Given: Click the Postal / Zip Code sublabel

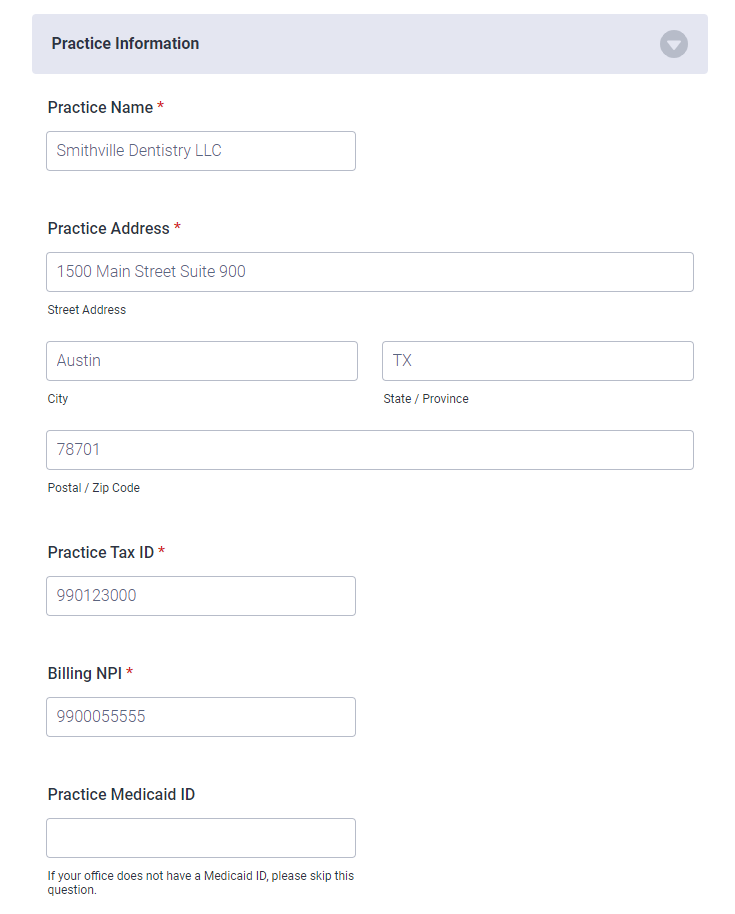Looking at the screenshot, I should (x=93, y=488).
